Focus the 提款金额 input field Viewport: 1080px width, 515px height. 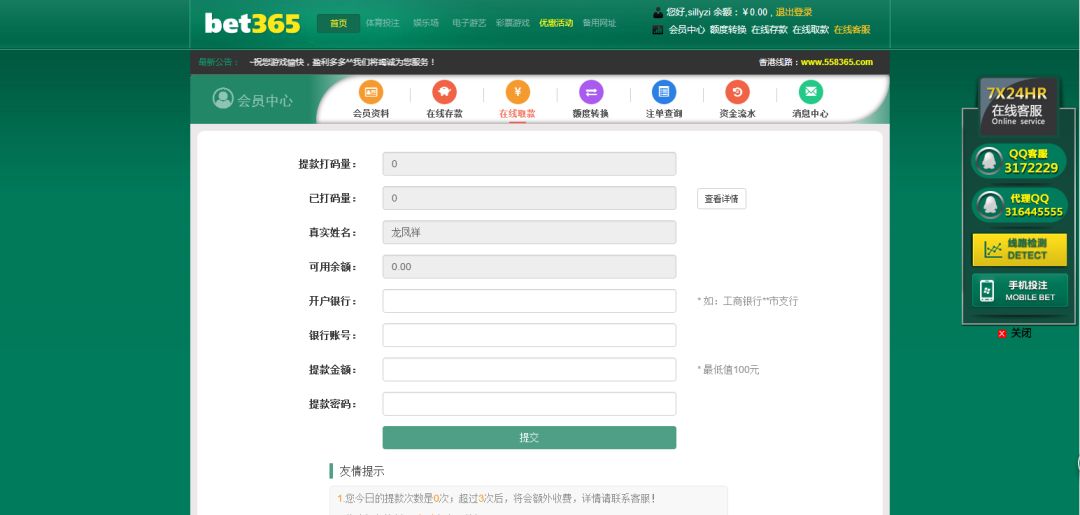coord(529,370)
